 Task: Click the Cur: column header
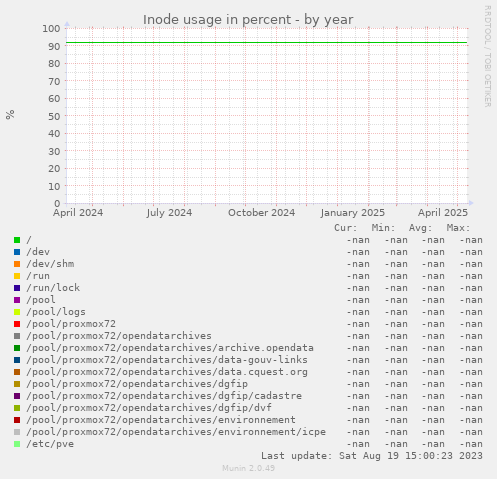tap(346, 228)
